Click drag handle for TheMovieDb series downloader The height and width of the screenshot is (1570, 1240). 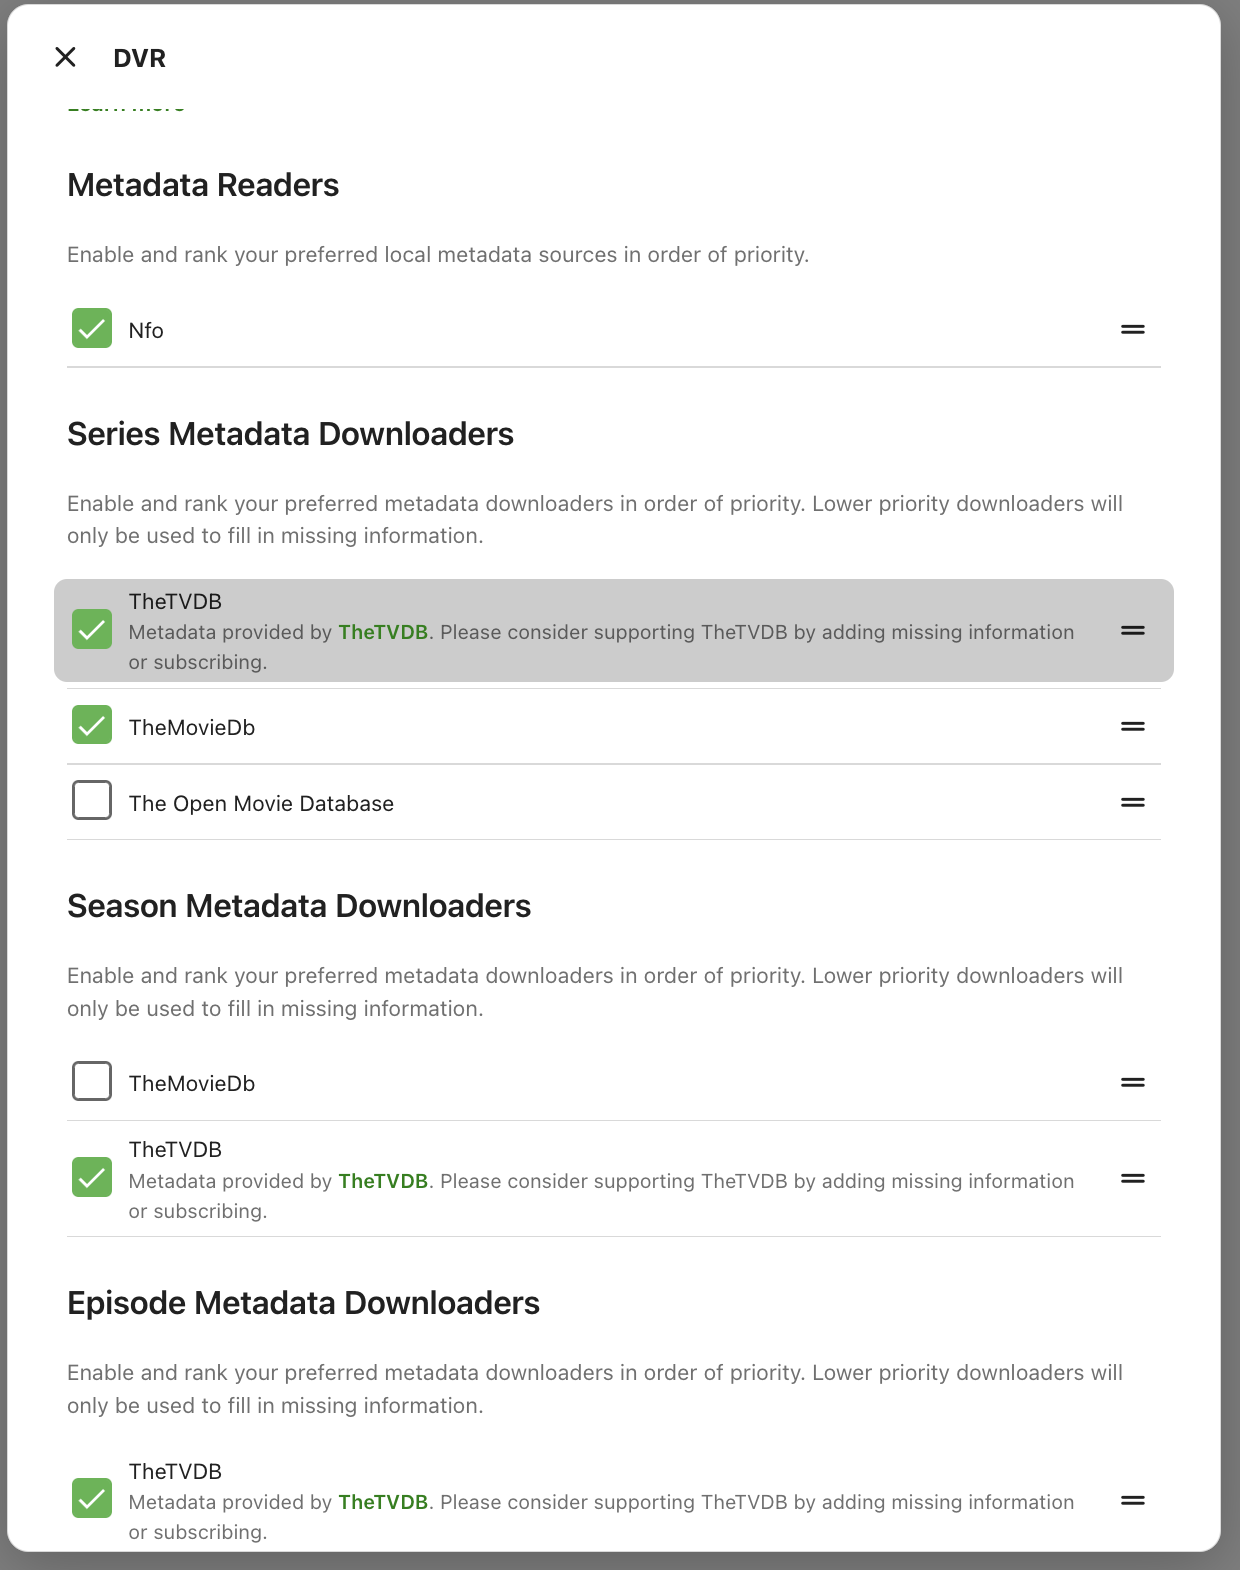tap(1132, 727)
